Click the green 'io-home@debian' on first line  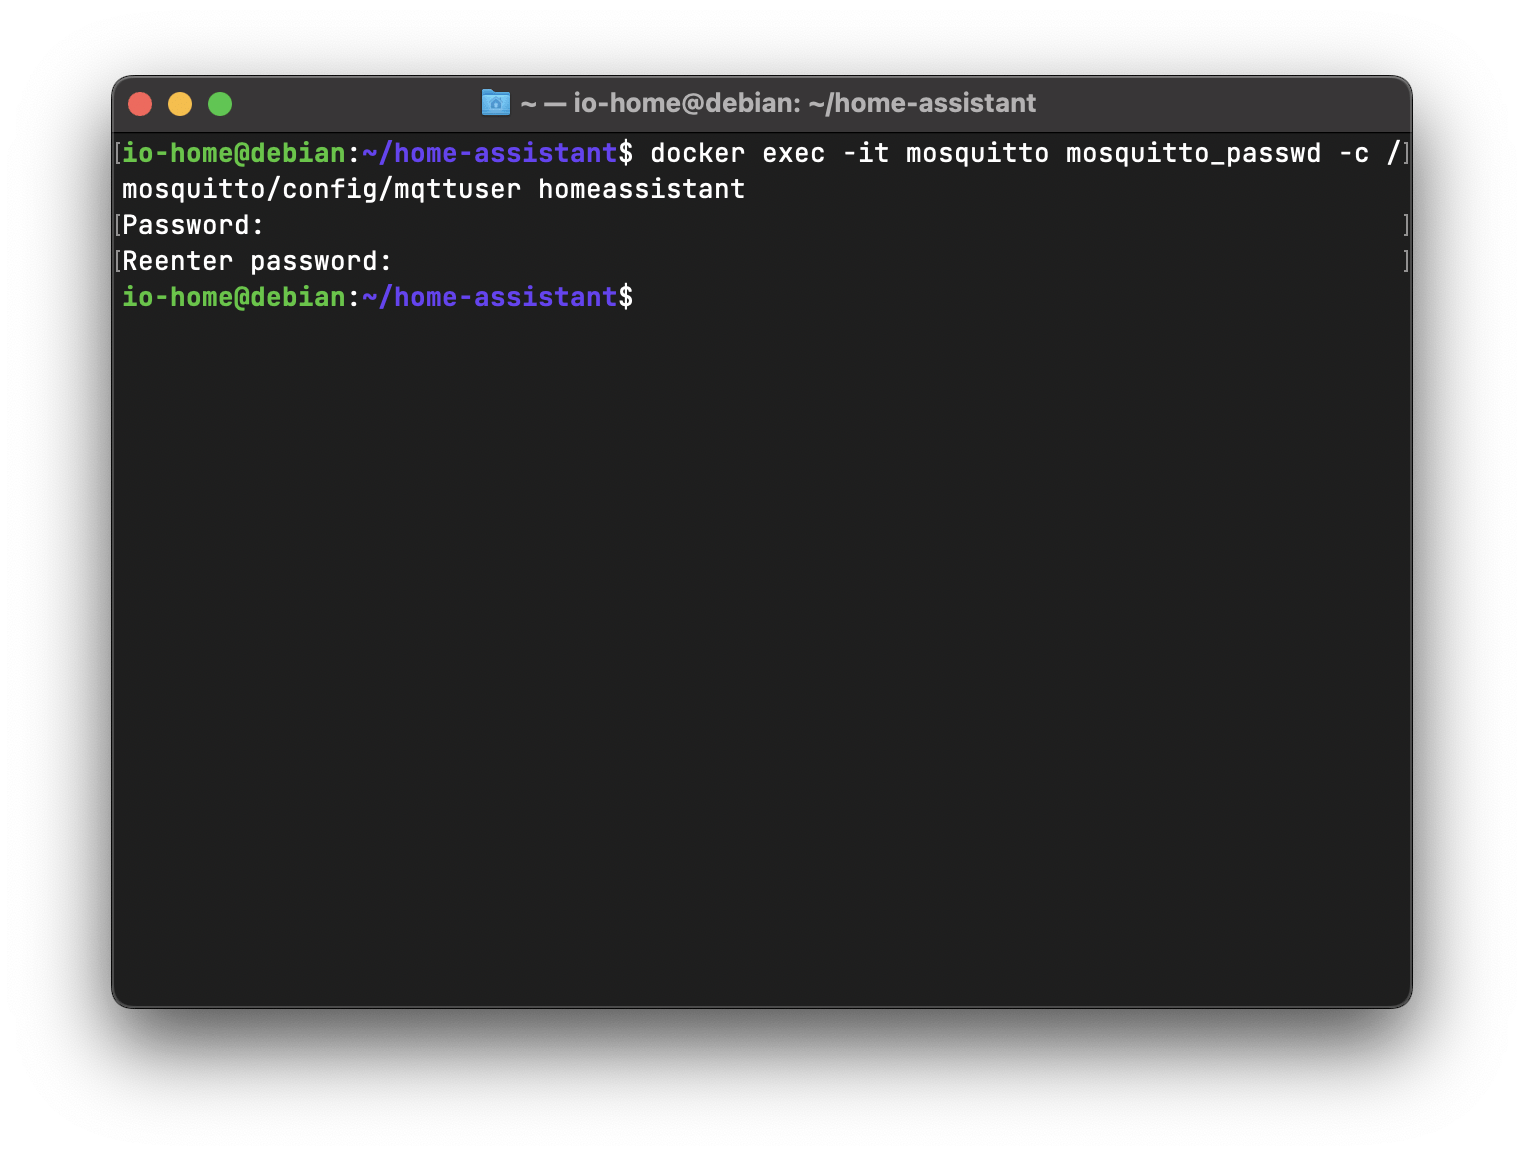pos(233,153)
